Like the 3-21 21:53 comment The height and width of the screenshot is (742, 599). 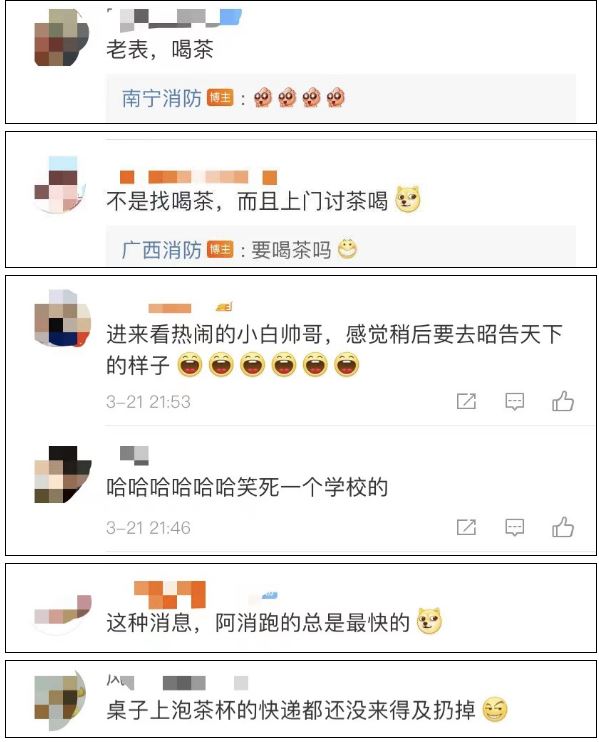563,402
